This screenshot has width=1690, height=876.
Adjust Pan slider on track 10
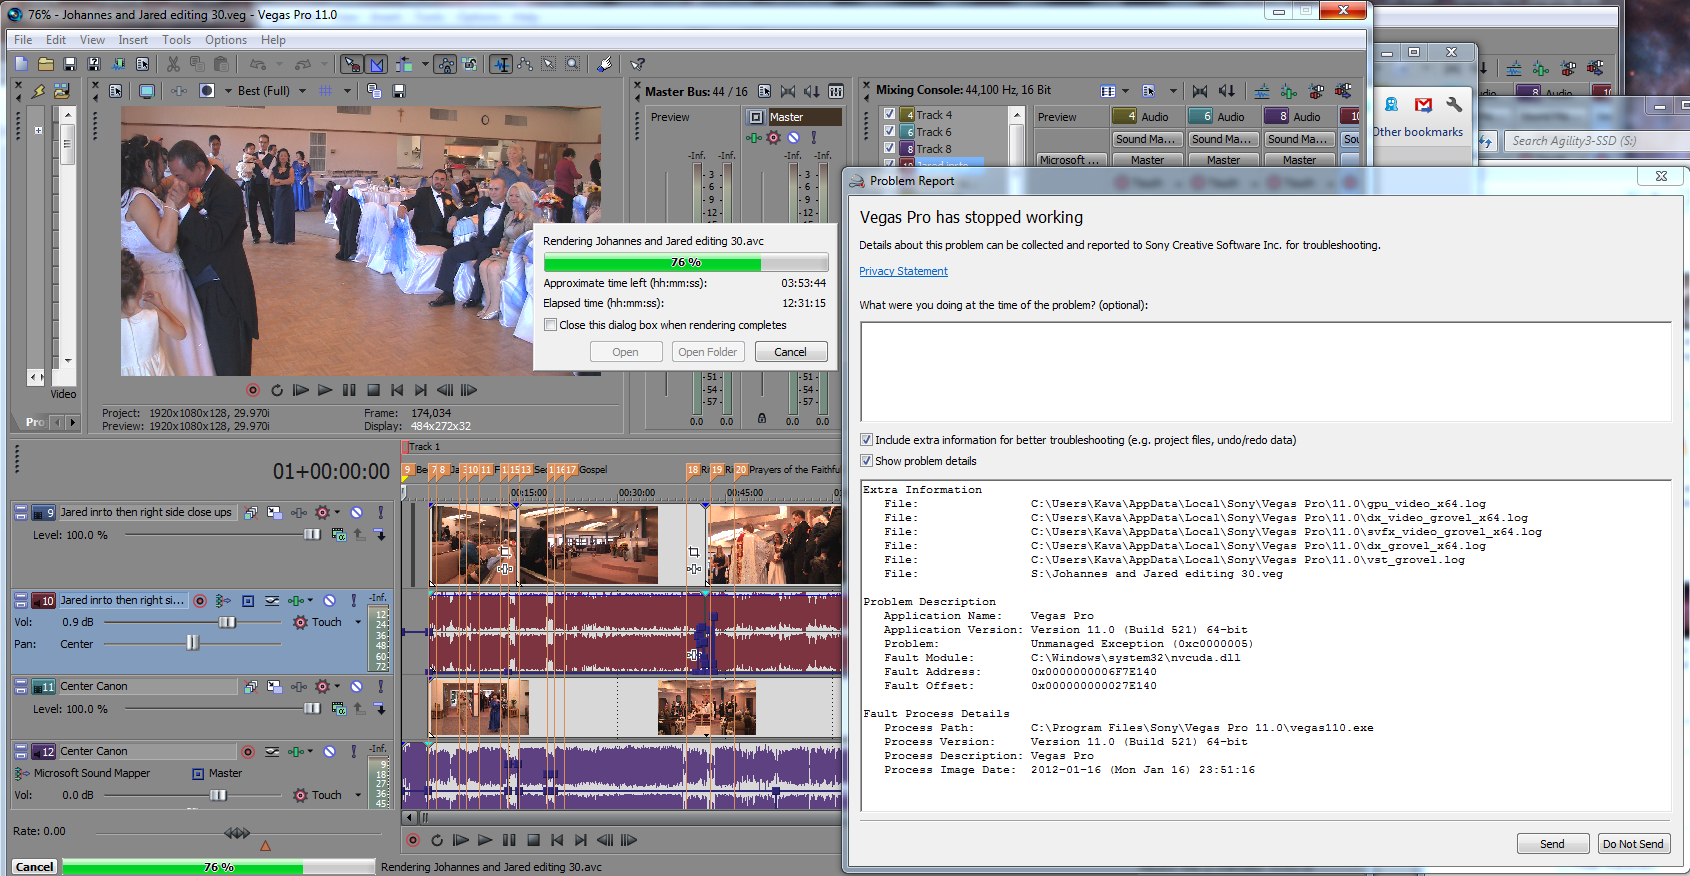click(192, 644)
